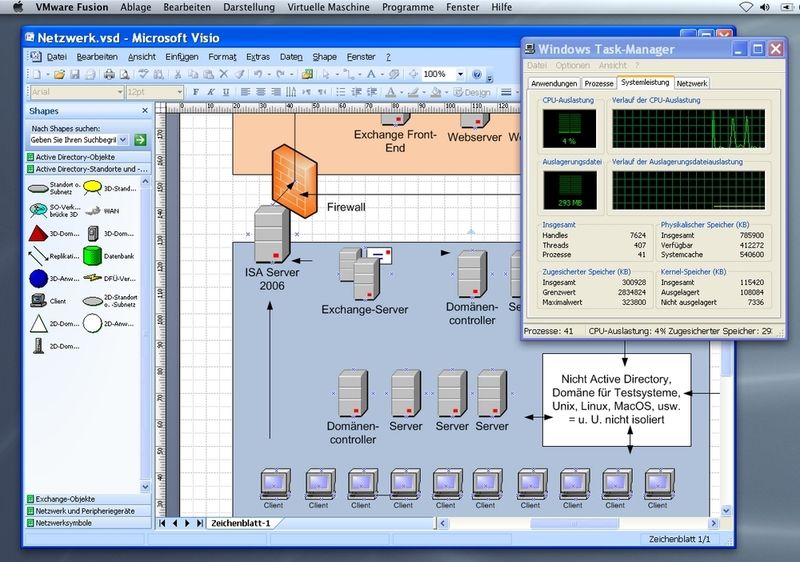Expand the shape search term dropdown
The height and width of the screenshot is (562, 800).
click(x=123, y=140)
